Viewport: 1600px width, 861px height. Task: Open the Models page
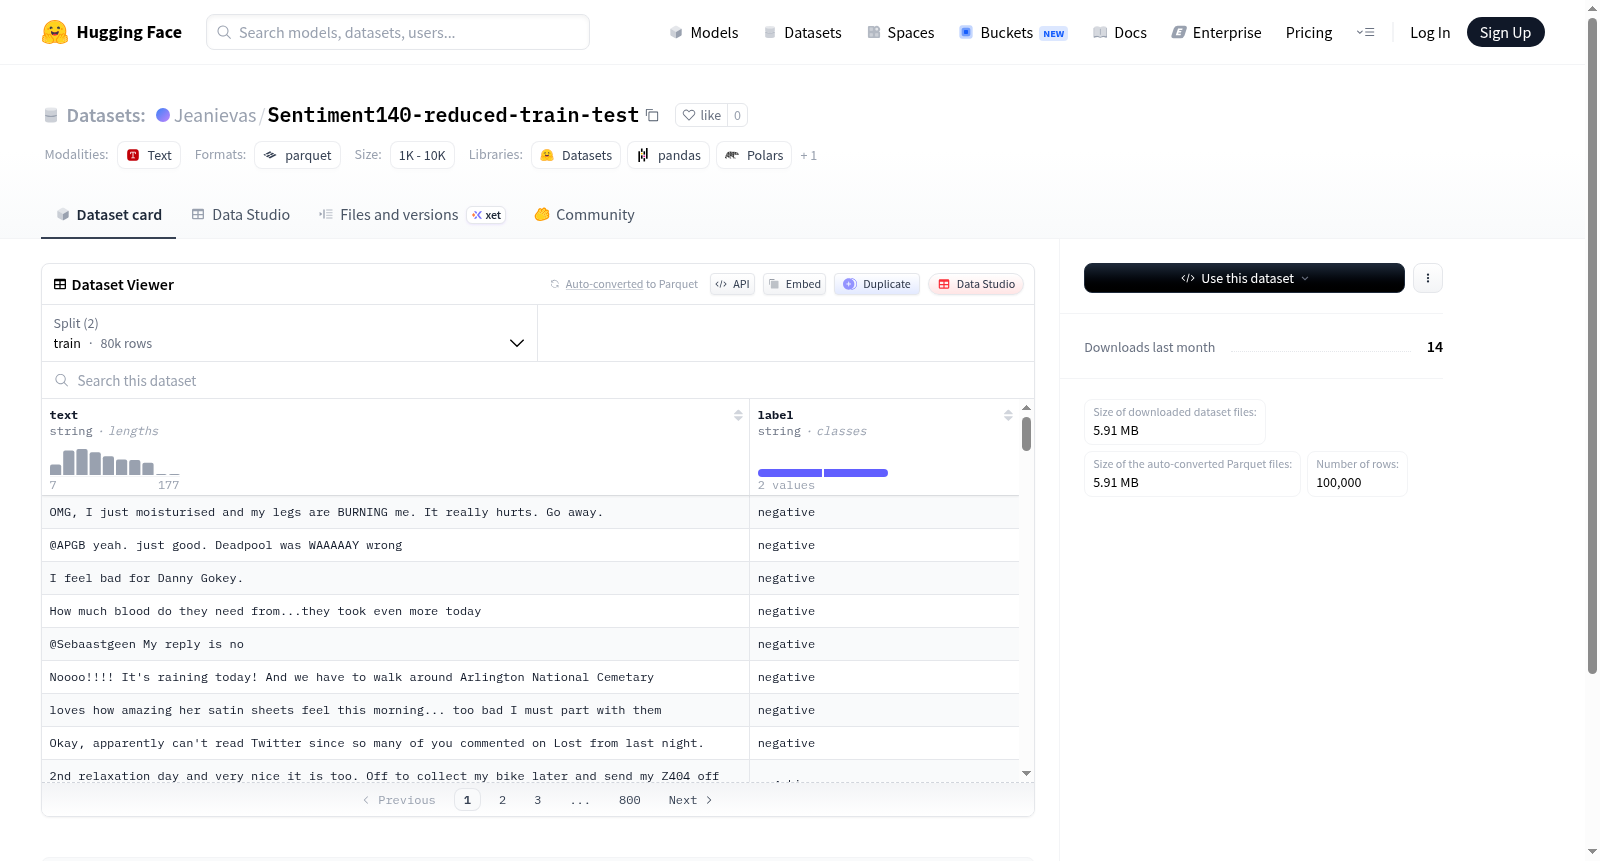tap(704, 32)
